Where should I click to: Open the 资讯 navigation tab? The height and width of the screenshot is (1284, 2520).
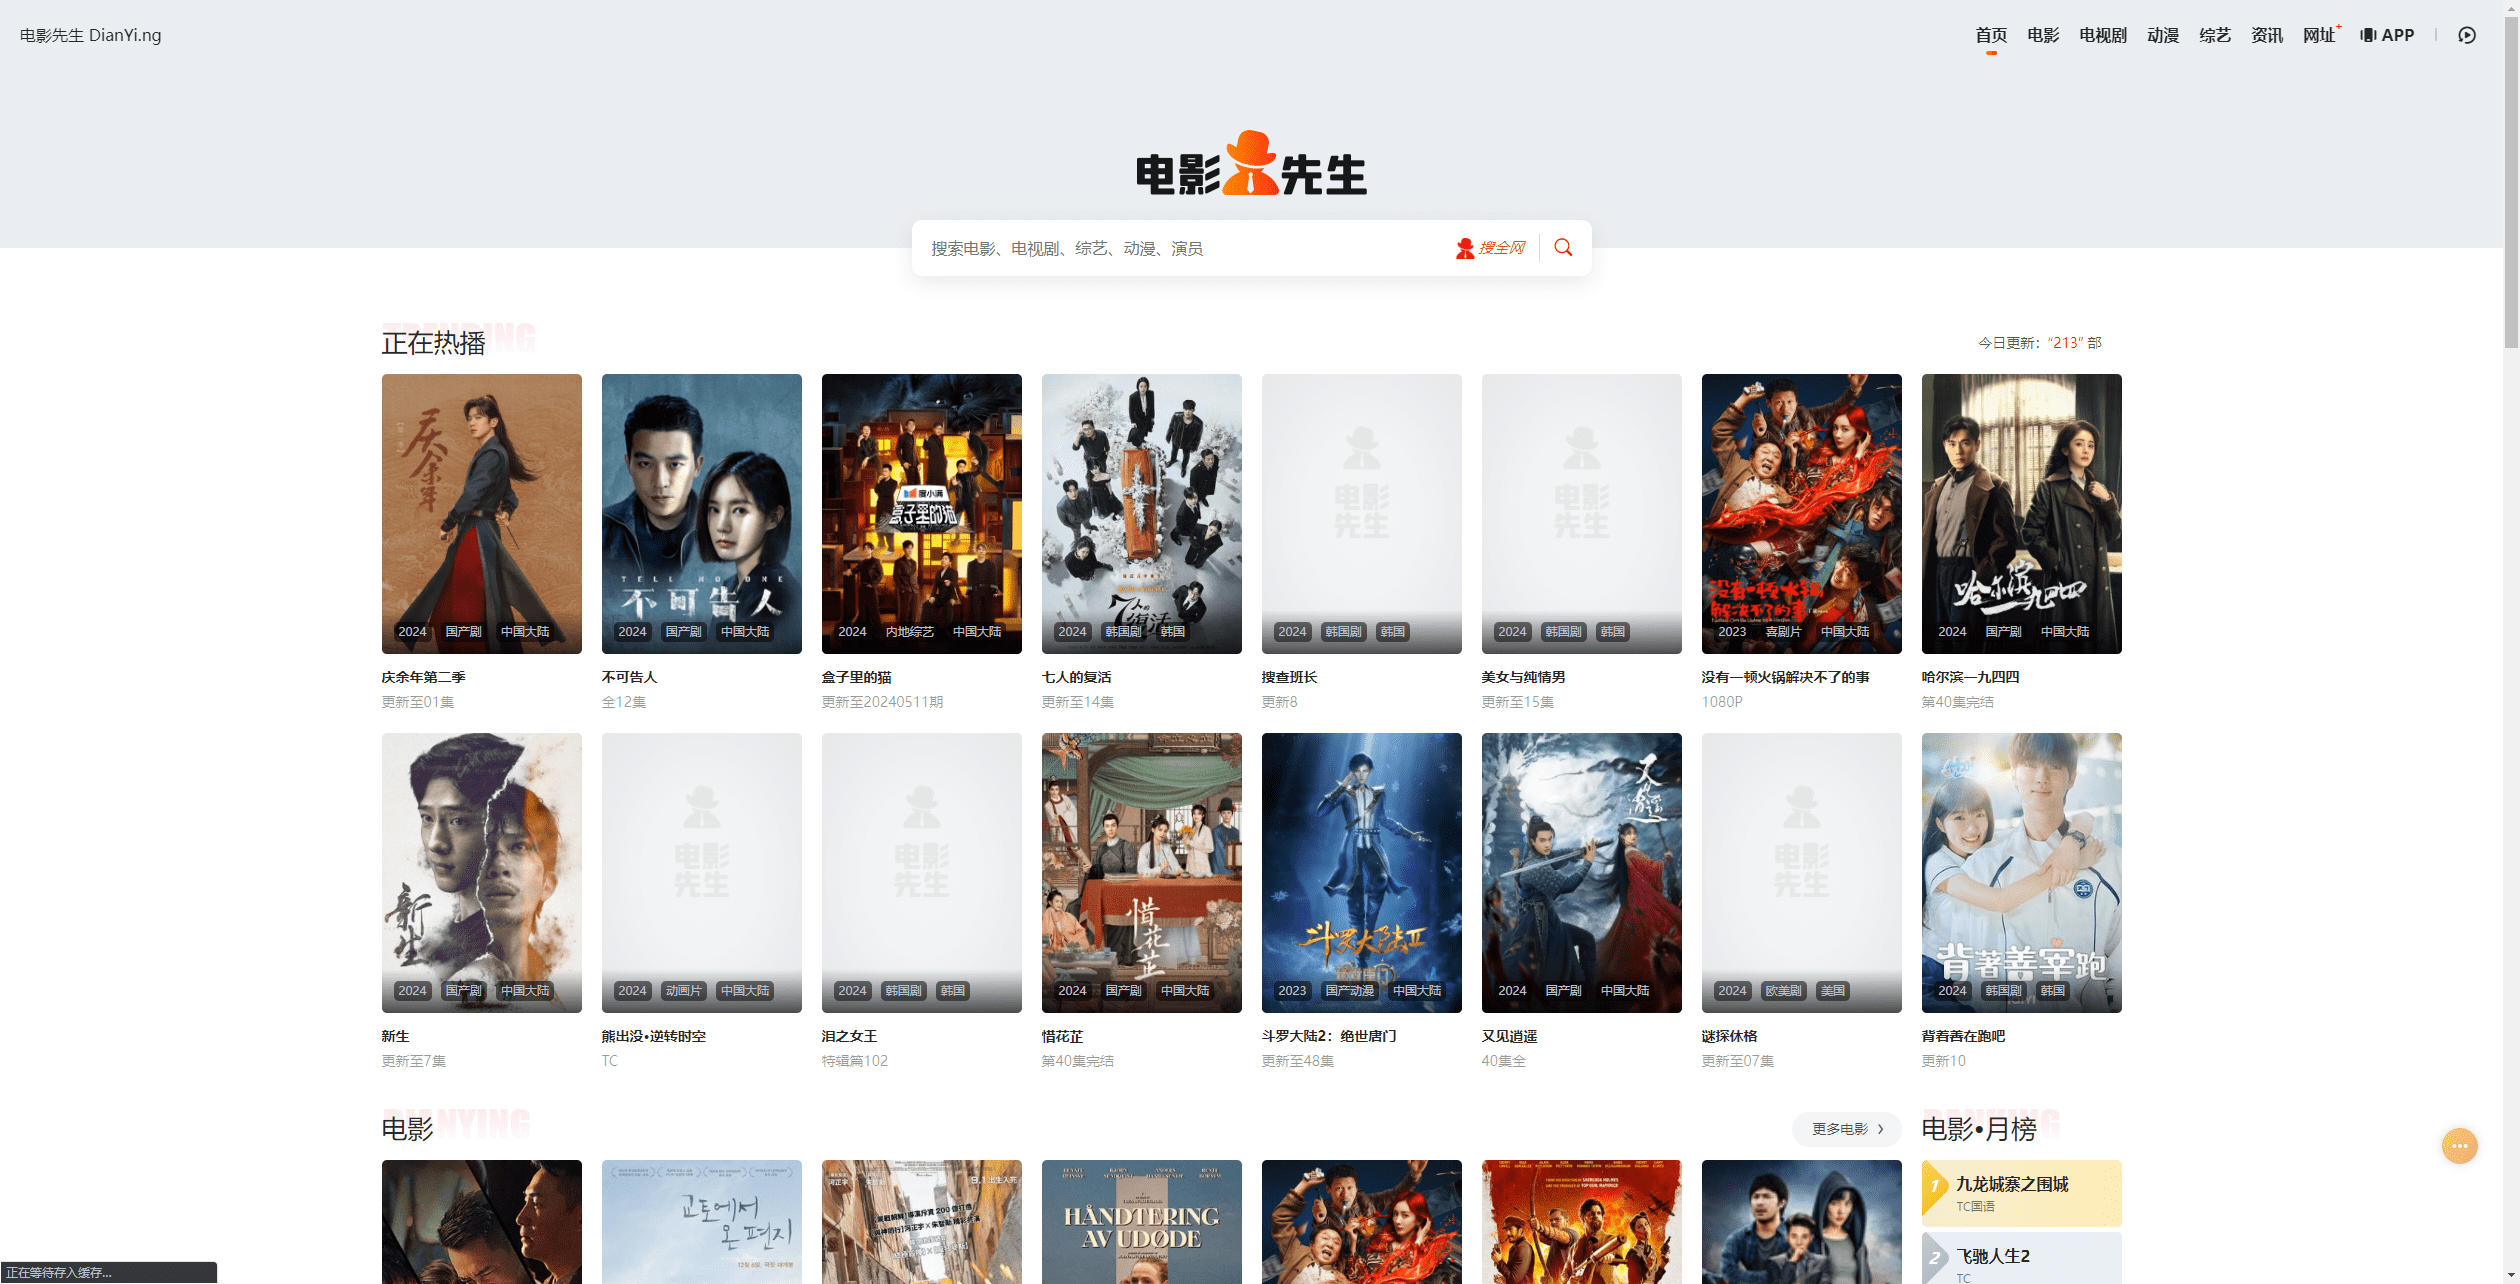(x=2267, y=35)
